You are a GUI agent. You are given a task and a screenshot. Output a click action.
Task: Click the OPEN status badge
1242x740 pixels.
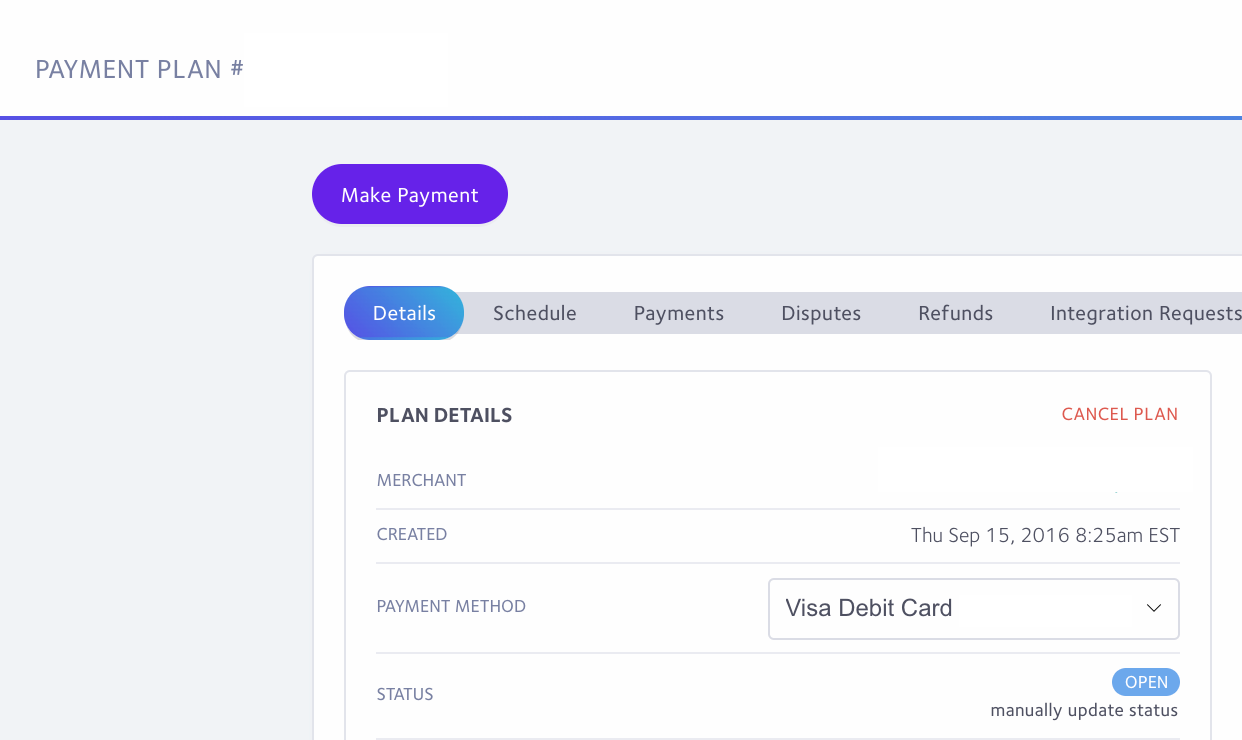coord(1145,681)
